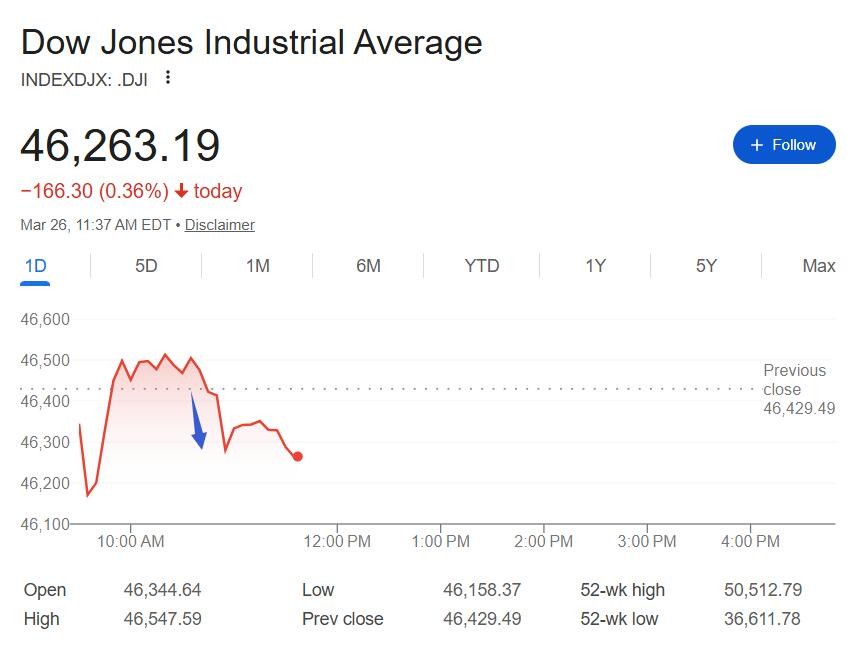Open the Disclaimer link

219,225
